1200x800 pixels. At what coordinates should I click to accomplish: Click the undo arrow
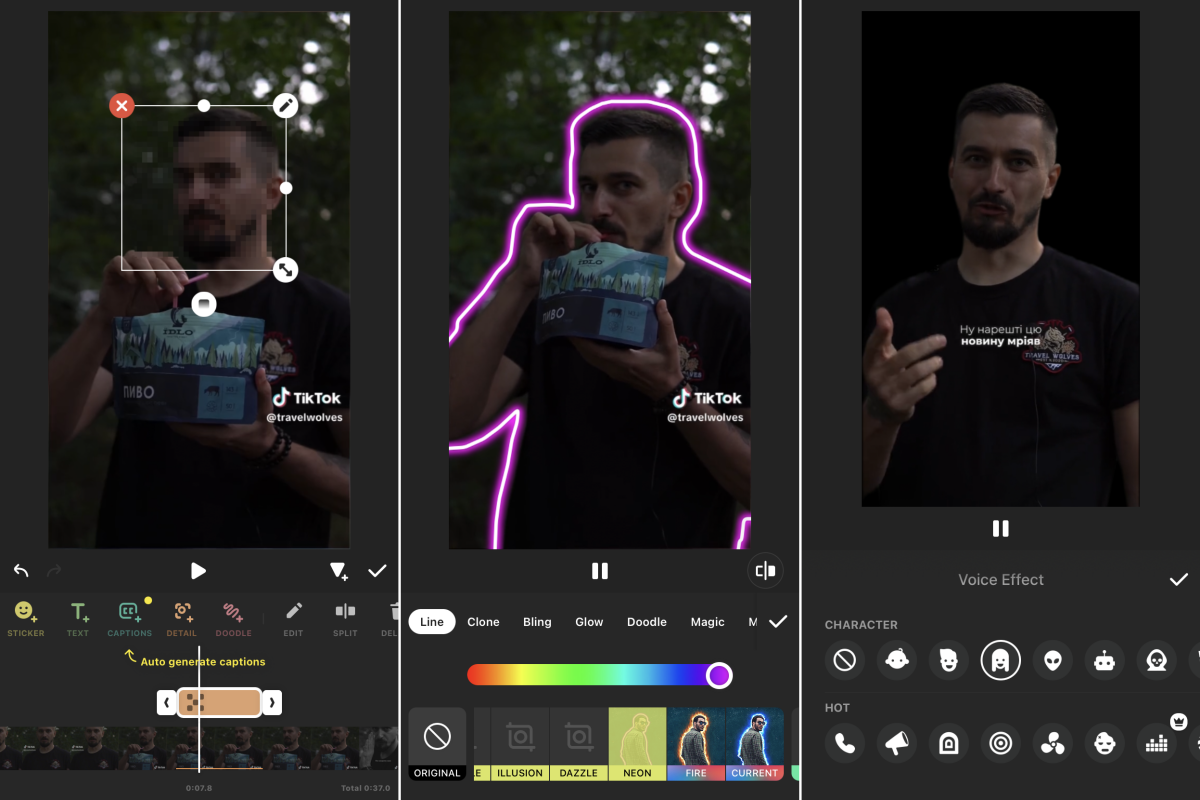[21, 571]
